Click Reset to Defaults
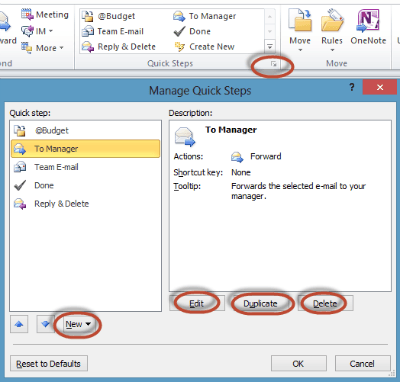Screen dimensions: 400x382 pos(49,363)
